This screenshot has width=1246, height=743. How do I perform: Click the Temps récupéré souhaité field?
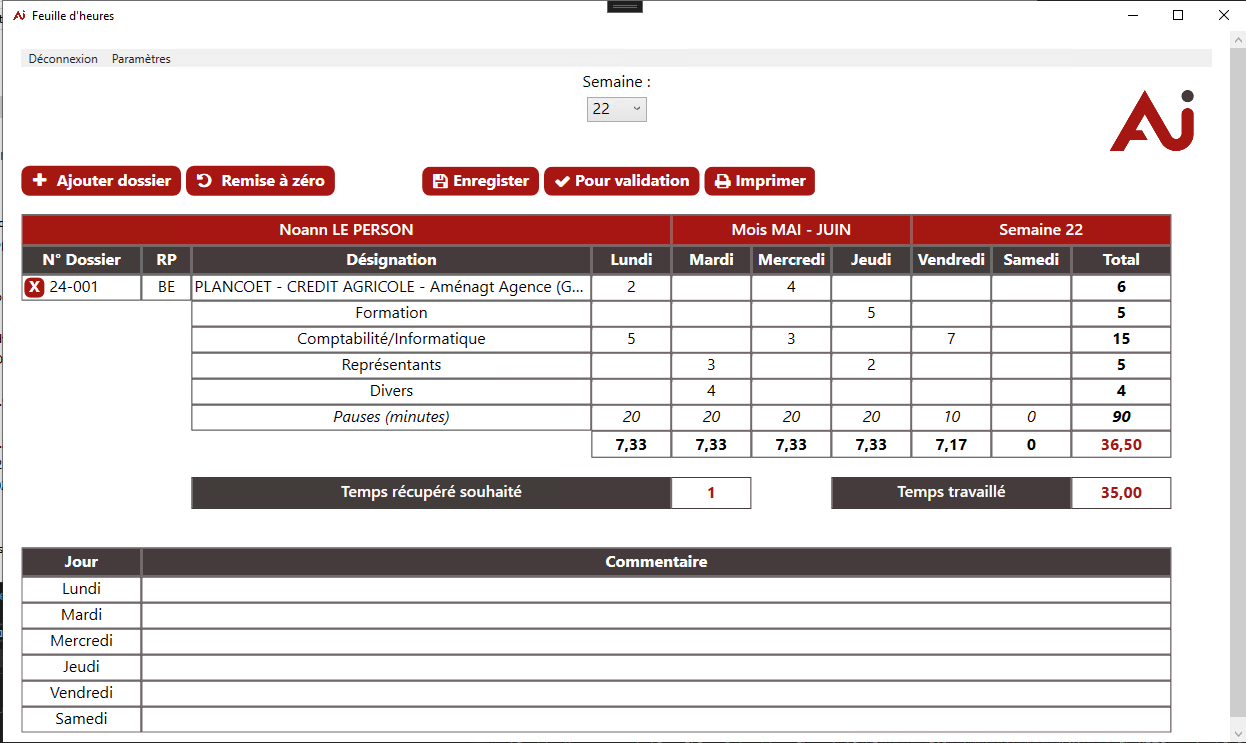[x=711, y=493]
